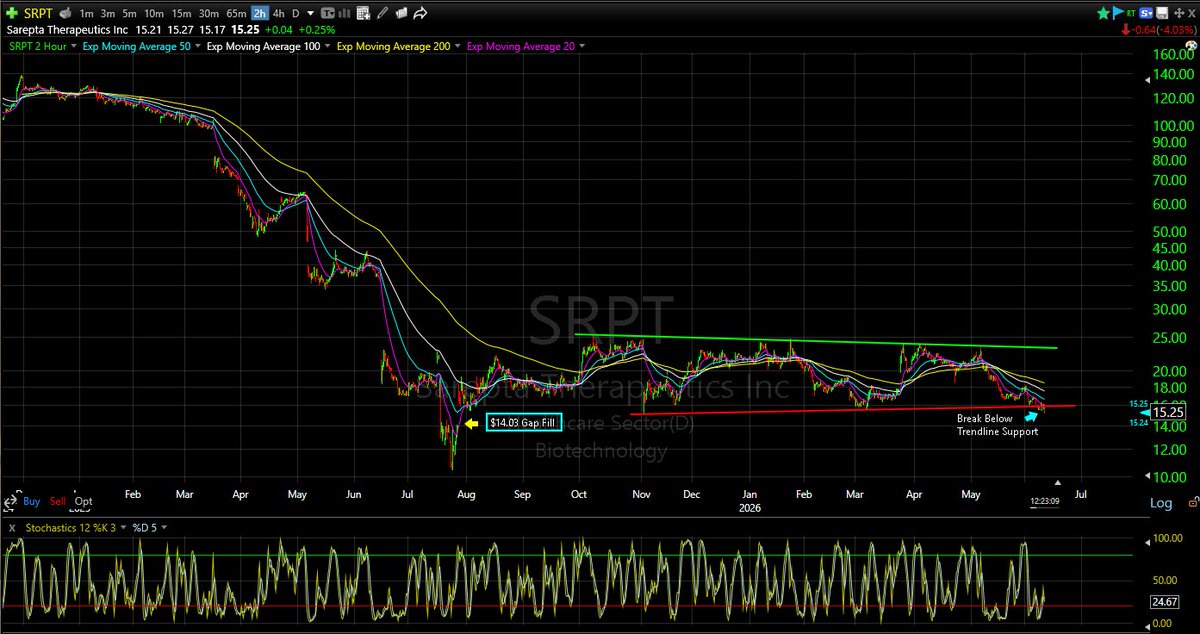Click the green RT real-time indicator
The image size is (1200, 634).
(1131, 13)
